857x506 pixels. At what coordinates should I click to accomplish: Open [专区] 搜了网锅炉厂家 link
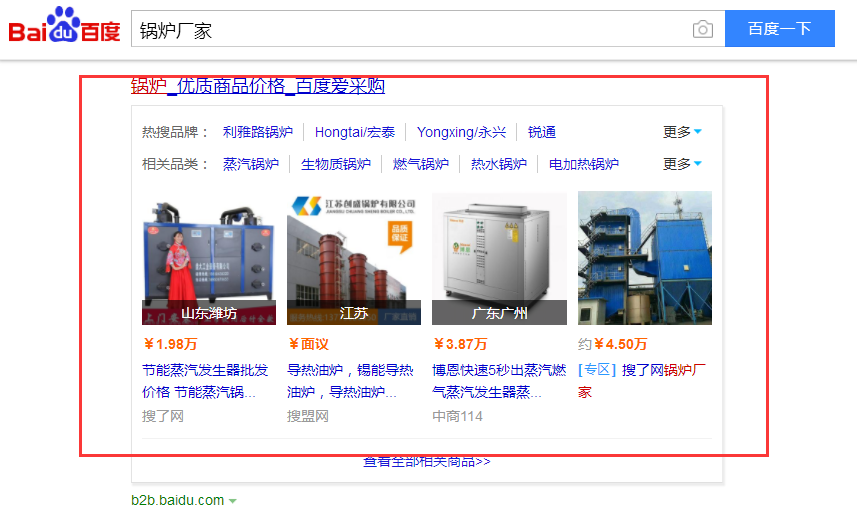click(x=642, y=381)
